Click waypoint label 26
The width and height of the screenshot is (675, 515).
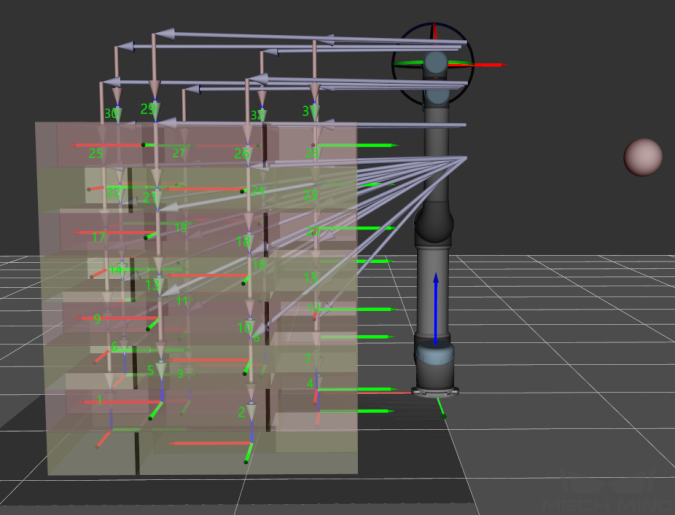(241, 153)
